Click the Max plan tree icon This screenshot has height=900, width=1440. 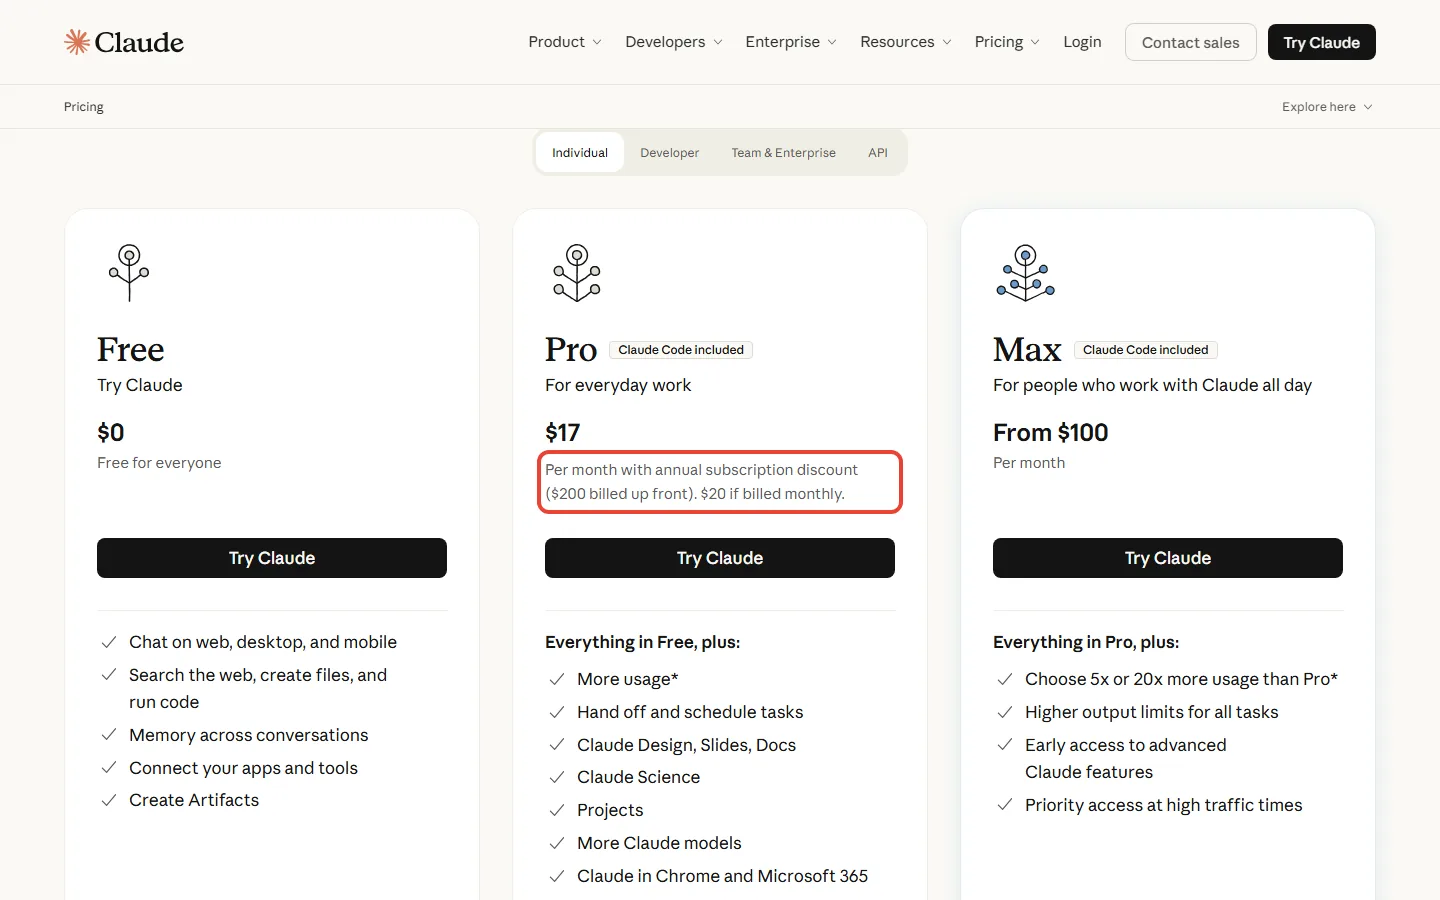coord(1025,272)
